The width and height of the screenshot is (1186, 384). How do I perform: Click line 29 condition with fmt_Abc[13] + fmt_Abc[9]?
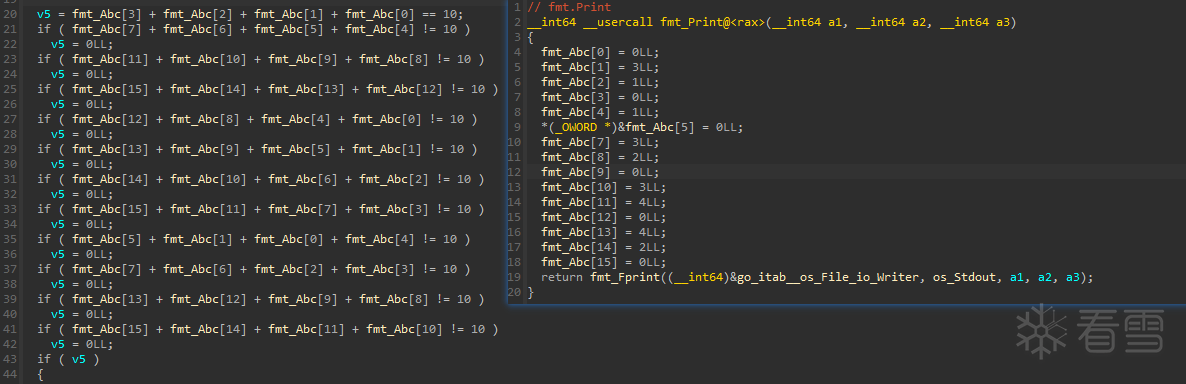pos(257,150)
